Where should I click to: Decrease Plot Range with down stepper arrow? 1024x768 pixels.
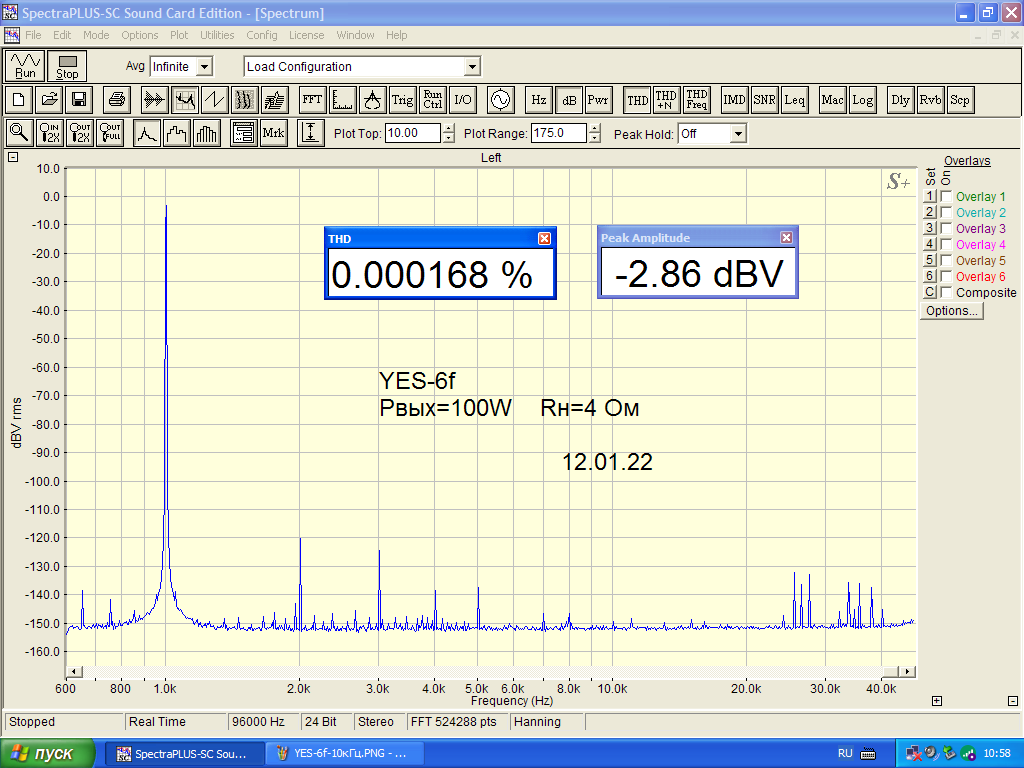coord(594,138)
